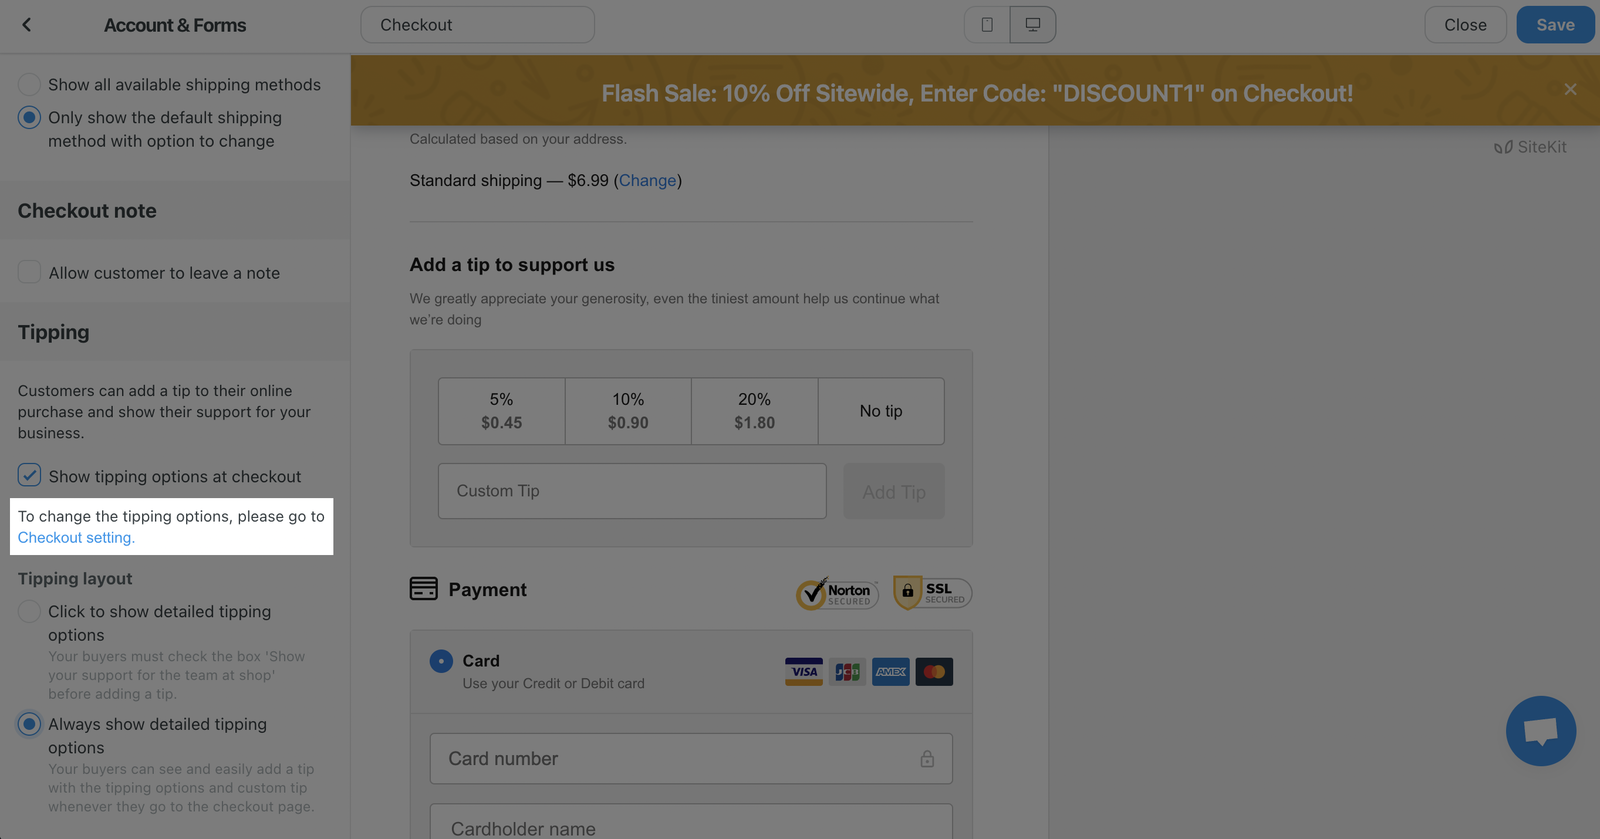This screenshot has height=839, width=1600.
Task: Dismiss the Flash Sale banner
Action: pos(1570,89)
